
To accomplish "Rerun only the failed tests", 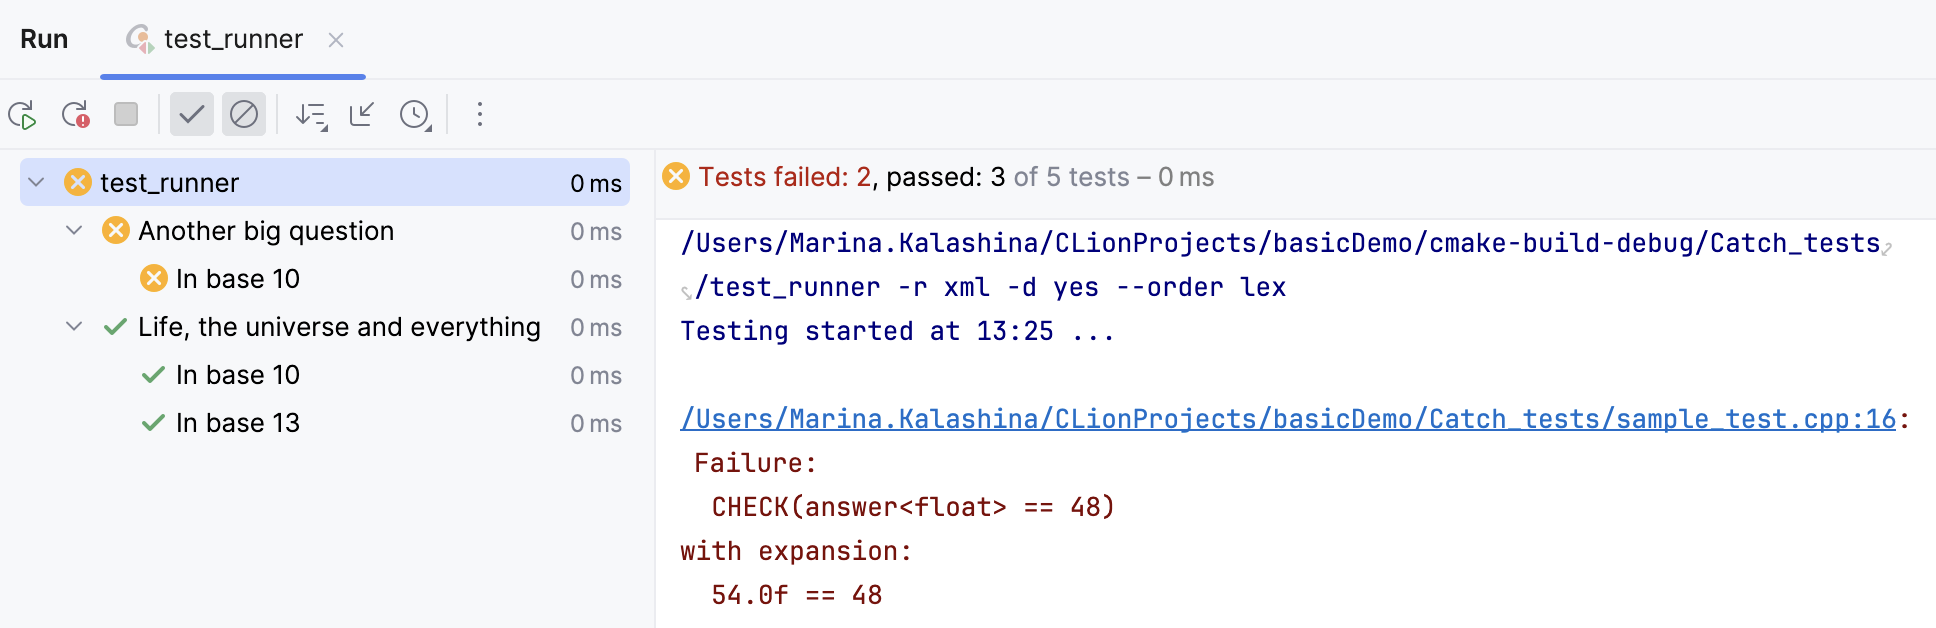I will (x=75, y=114).
